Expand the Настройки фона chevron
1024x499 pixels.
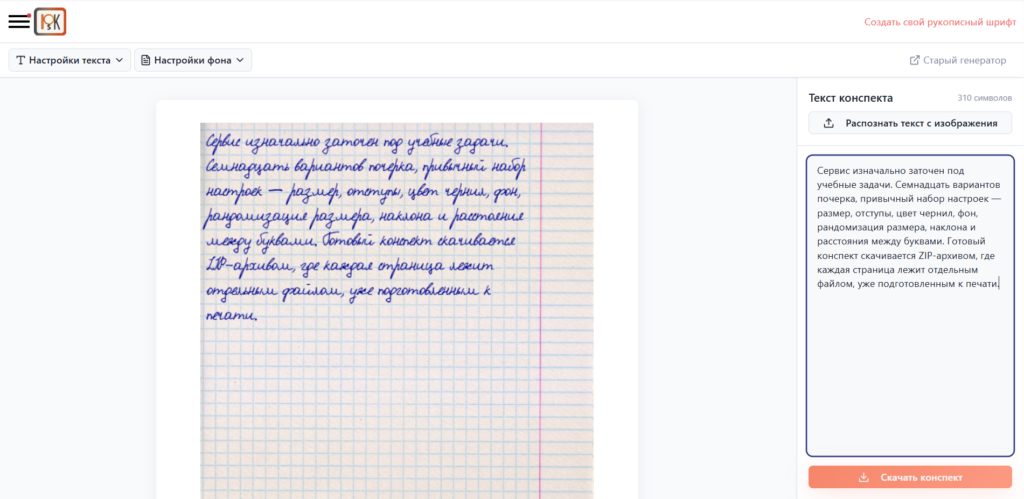(240, 61)
